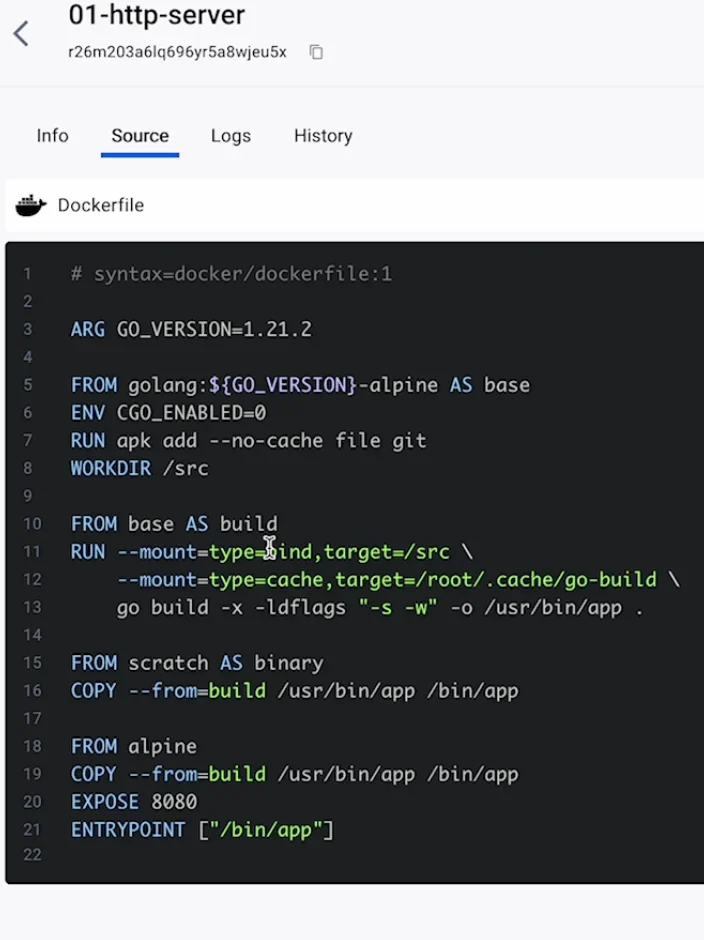This screenshot has height=940, width=704.
Task: Click line number 22 in the gutter
Action: [x=32, y=854]
